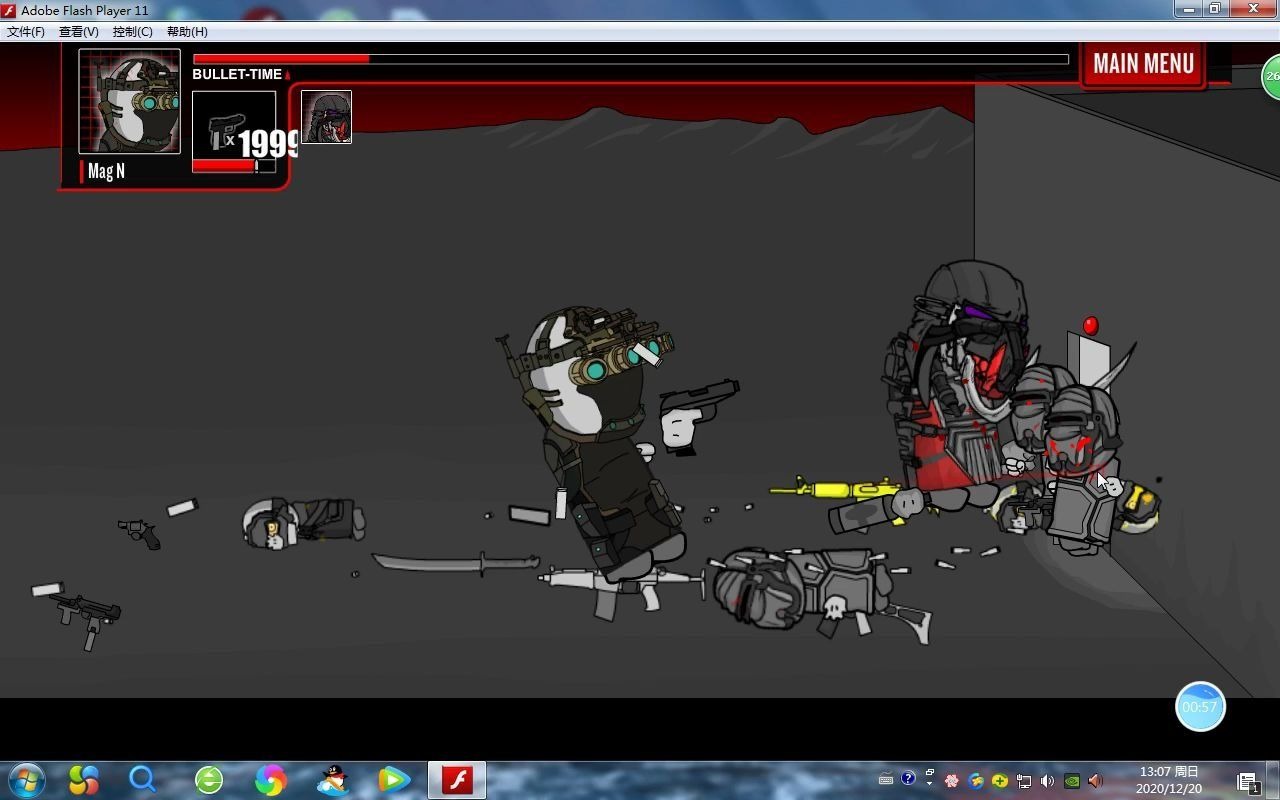Open the blue magnifier search taskbar icon
The image size is (1280, 800).
pos(143,779)
